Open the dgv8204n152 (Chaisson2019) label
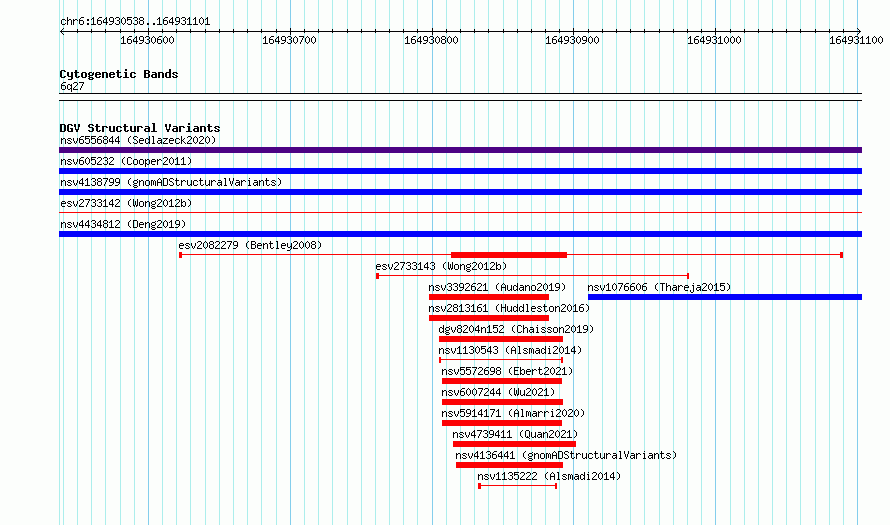The image size is (890, 525). point(516,329)
